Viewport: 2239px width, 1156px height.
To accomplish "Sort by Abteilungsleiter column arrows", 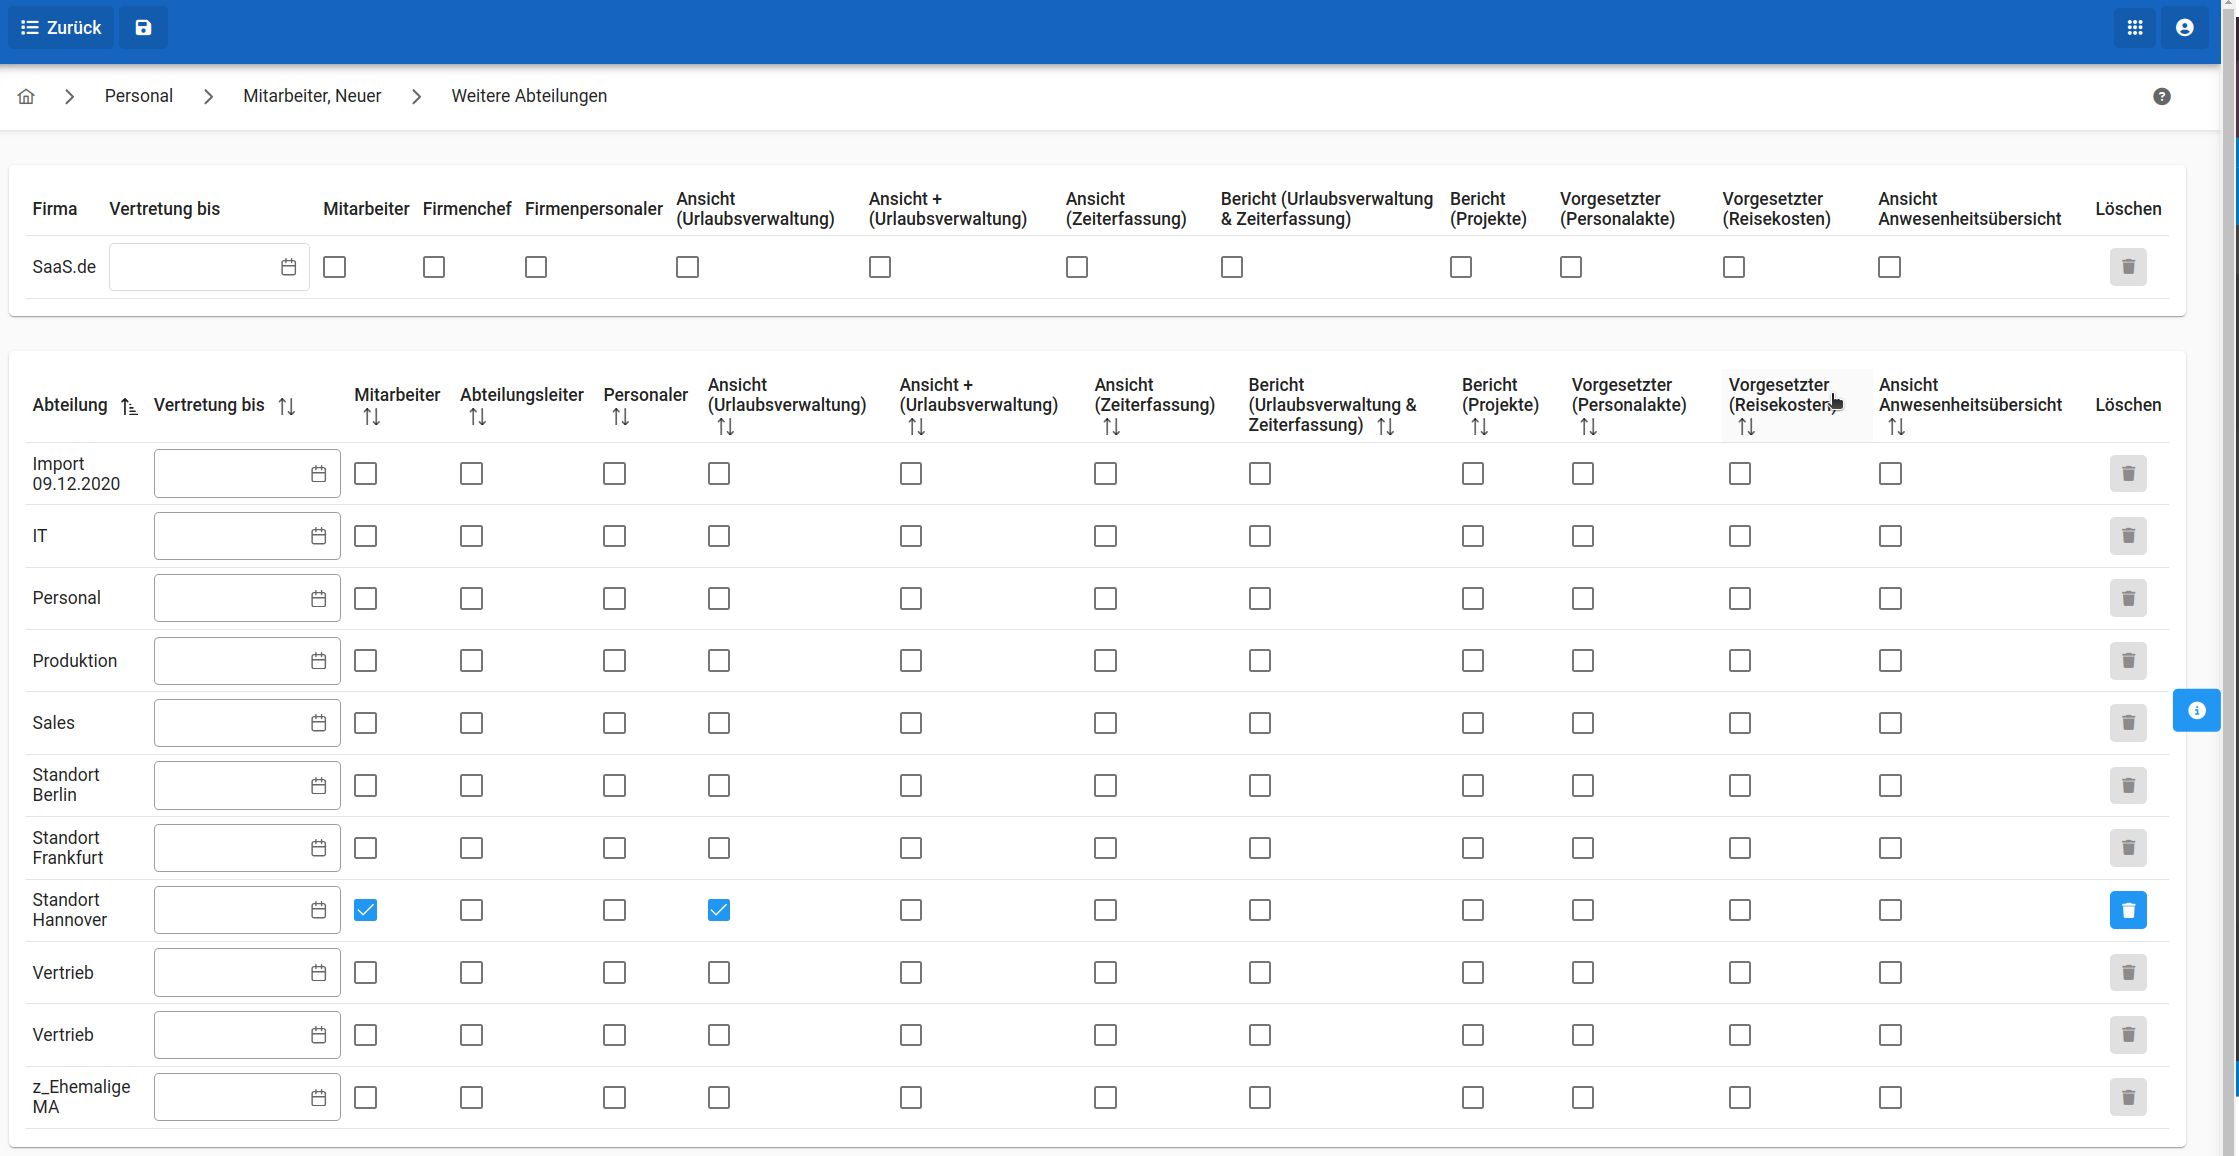I will pyautogui.click(x=478, y=417).
